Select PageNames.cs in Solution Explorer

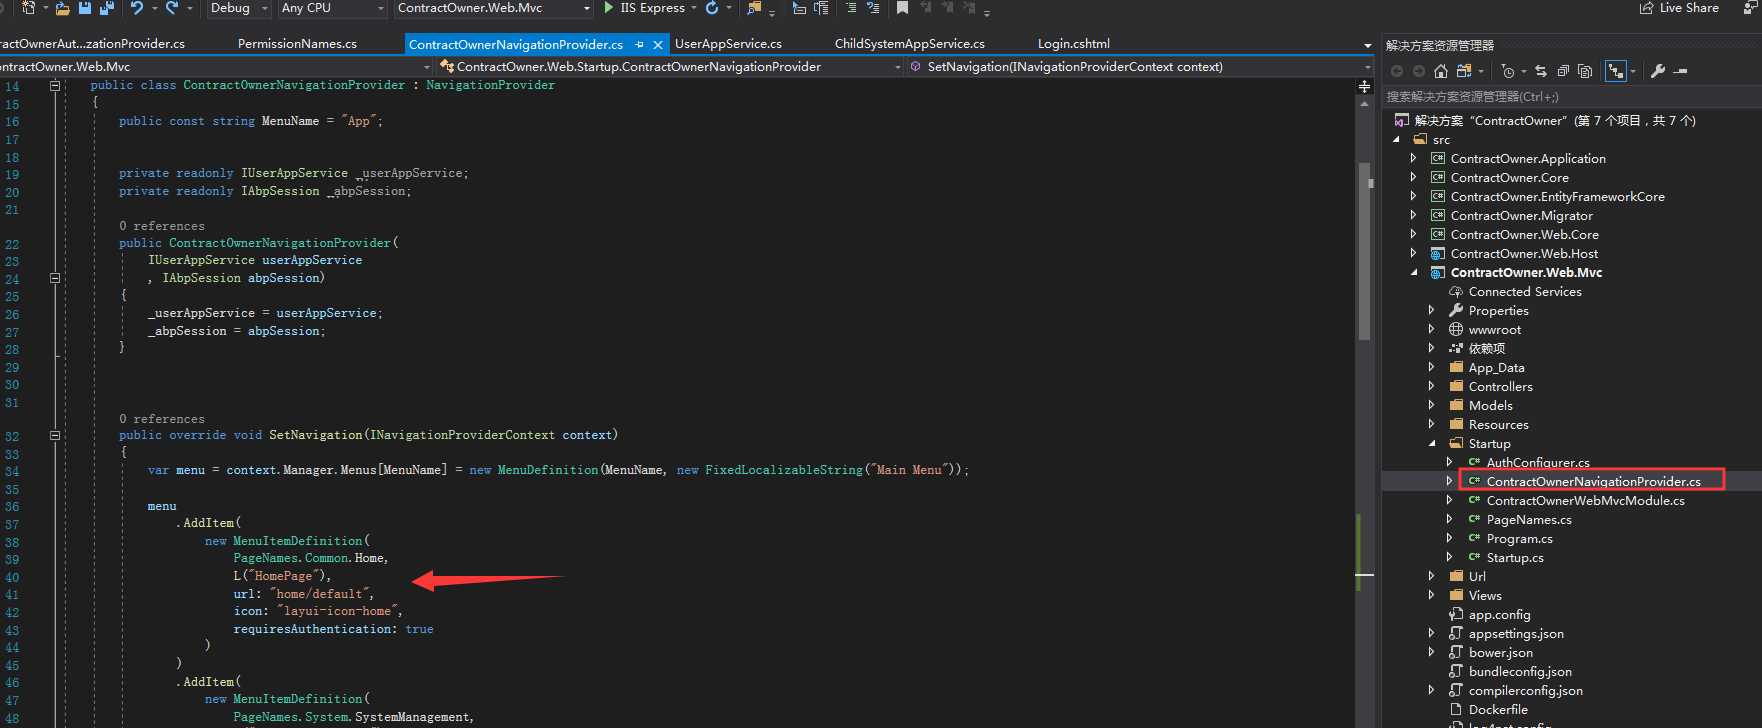point(1529,519)
